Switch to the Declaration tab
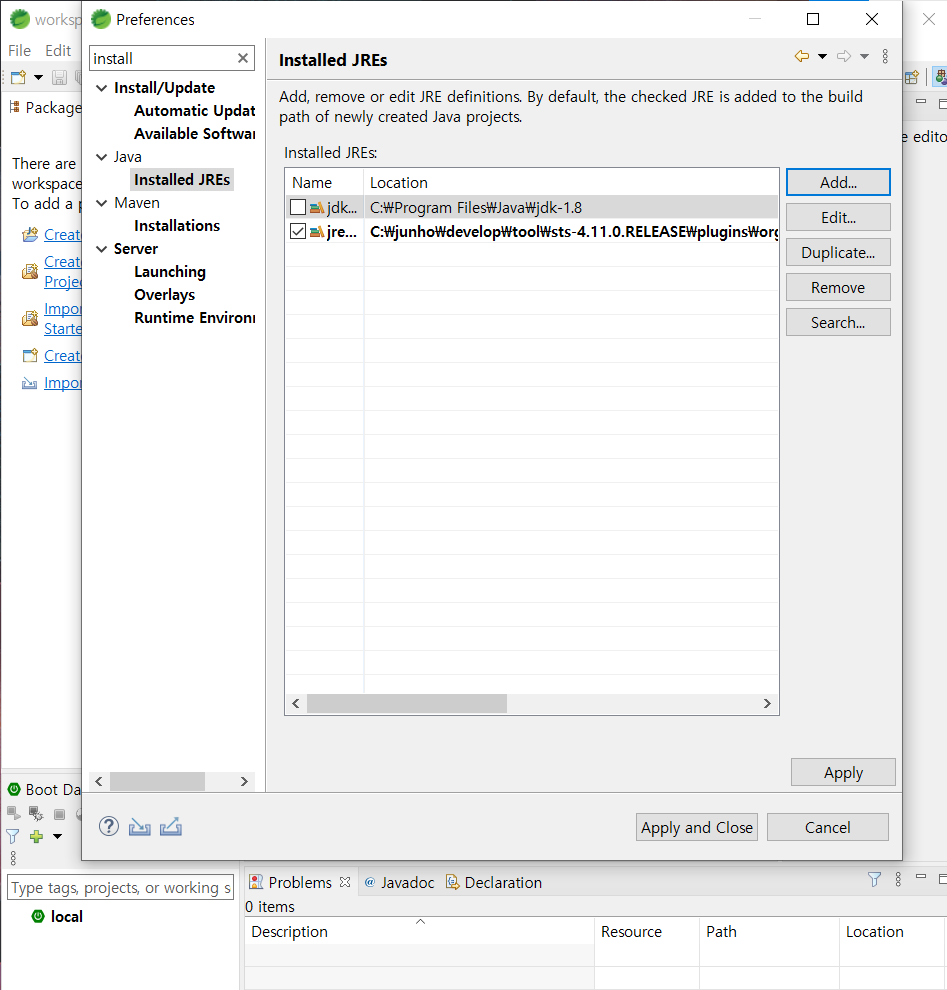The image size is (947, 990). coord(494,882)
